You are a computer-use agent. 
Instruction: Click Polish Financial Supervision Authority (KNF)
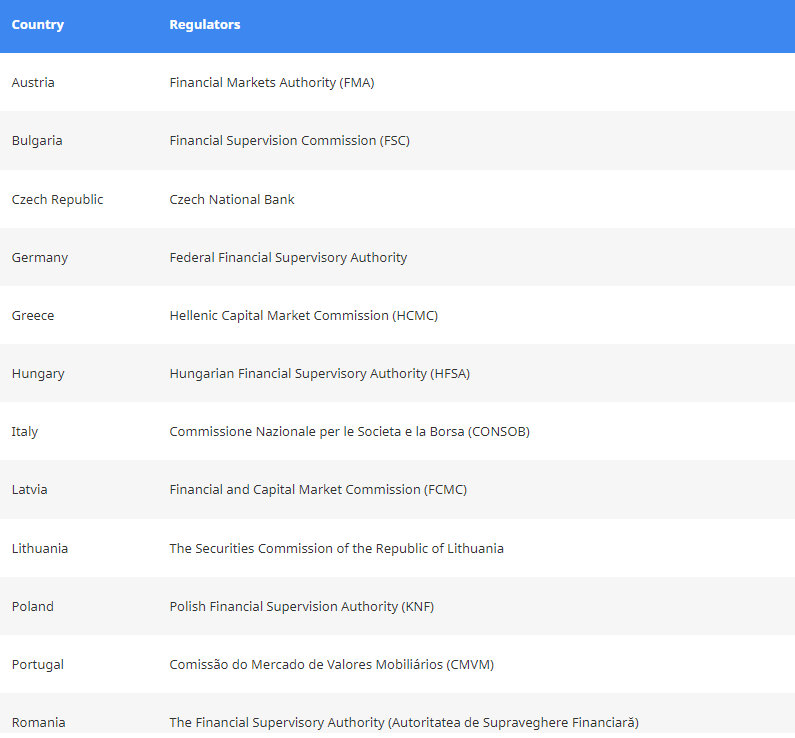(x=302, y=607)
